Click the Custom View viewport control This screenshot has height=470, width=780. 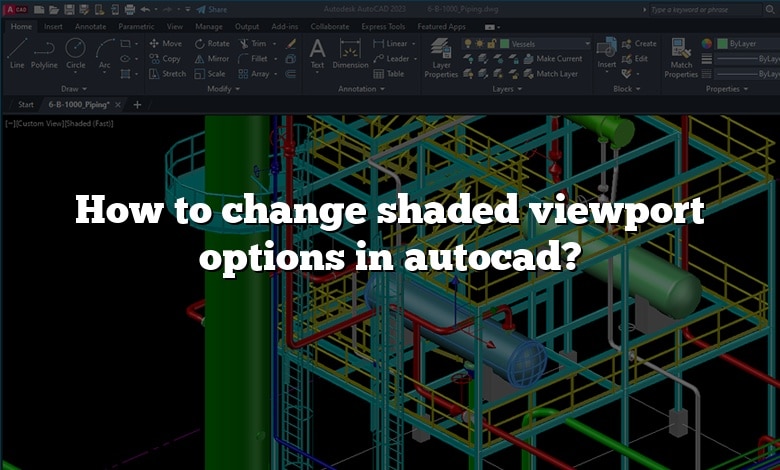40,123
